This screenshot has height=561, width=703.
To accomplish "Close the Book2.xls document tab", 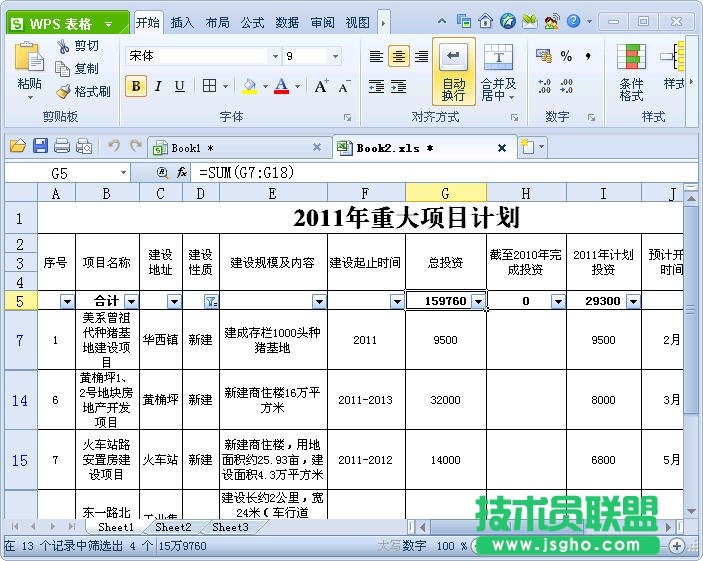I will 502,148.
